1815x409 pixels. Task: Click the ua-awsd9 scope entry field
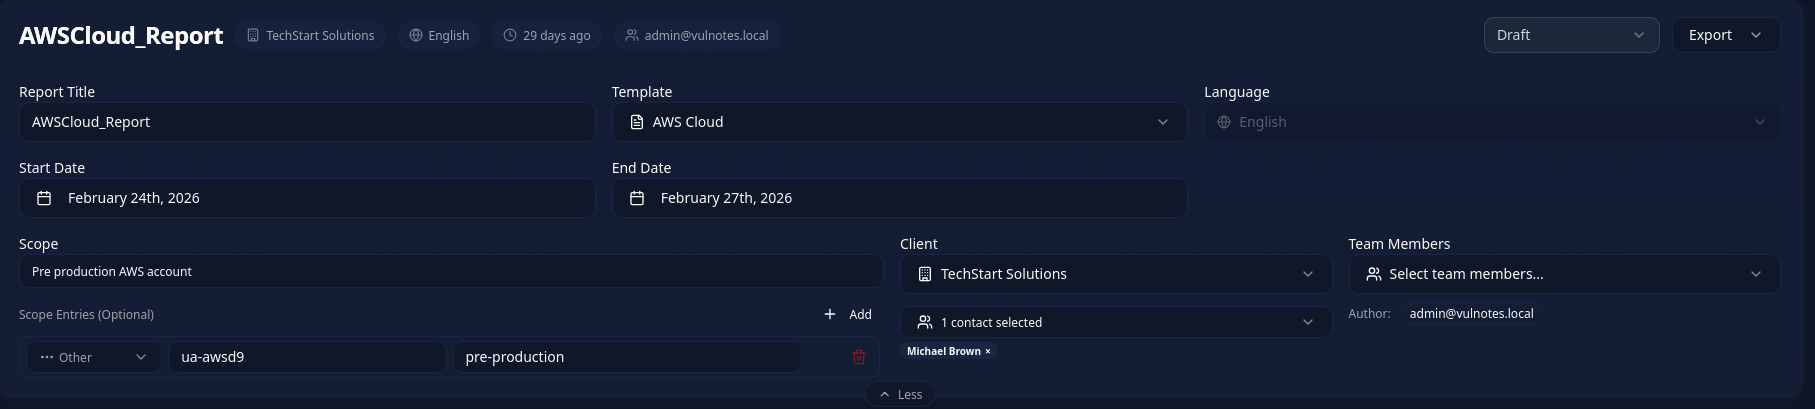(x=307, y=357)
